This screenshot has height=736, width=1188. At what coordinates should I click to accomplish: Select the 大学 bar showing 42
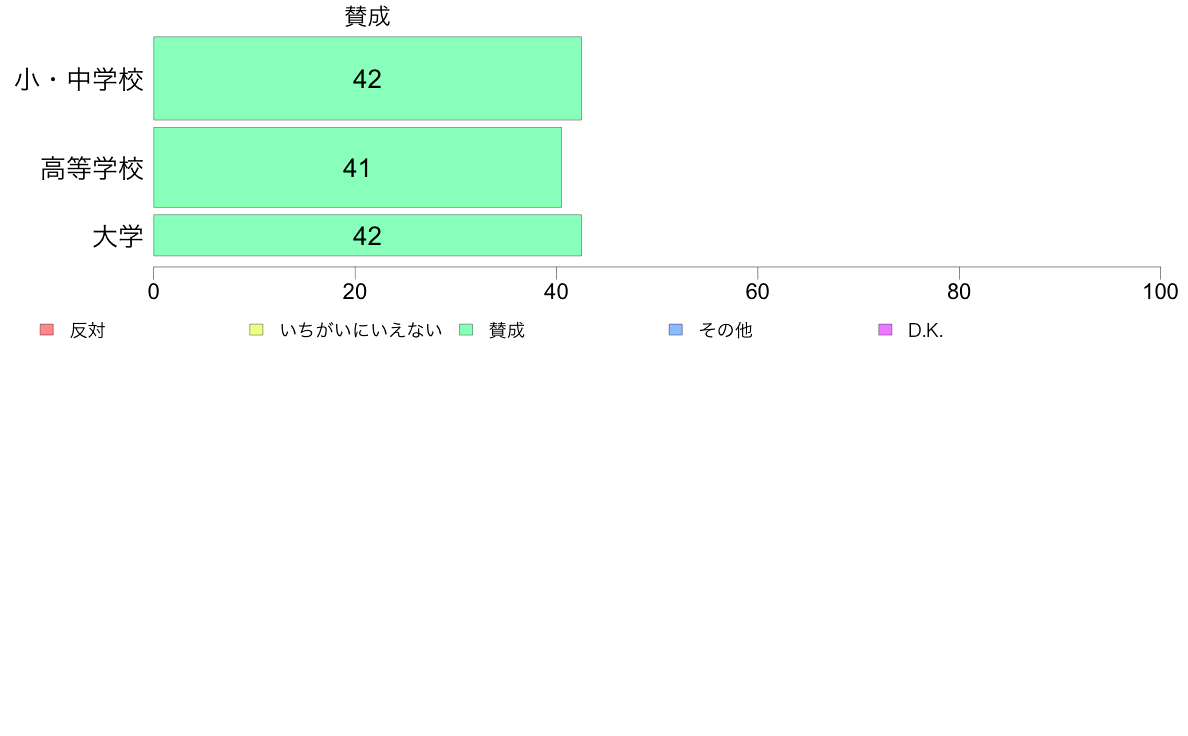[x=367, y=236]
